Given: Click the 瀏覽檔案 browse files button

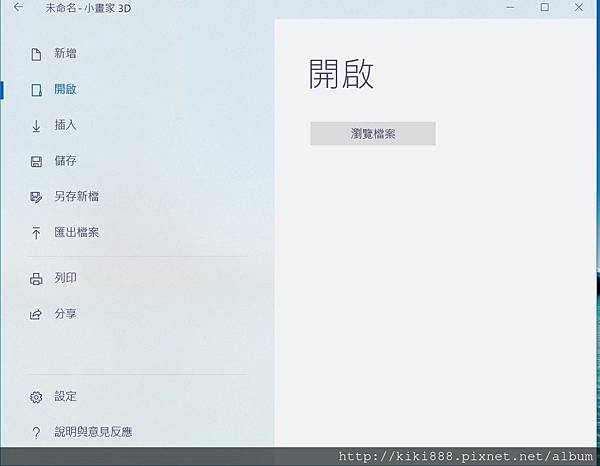Looking at the screenshot, I should pyautogui.click(x=373, y=134).
